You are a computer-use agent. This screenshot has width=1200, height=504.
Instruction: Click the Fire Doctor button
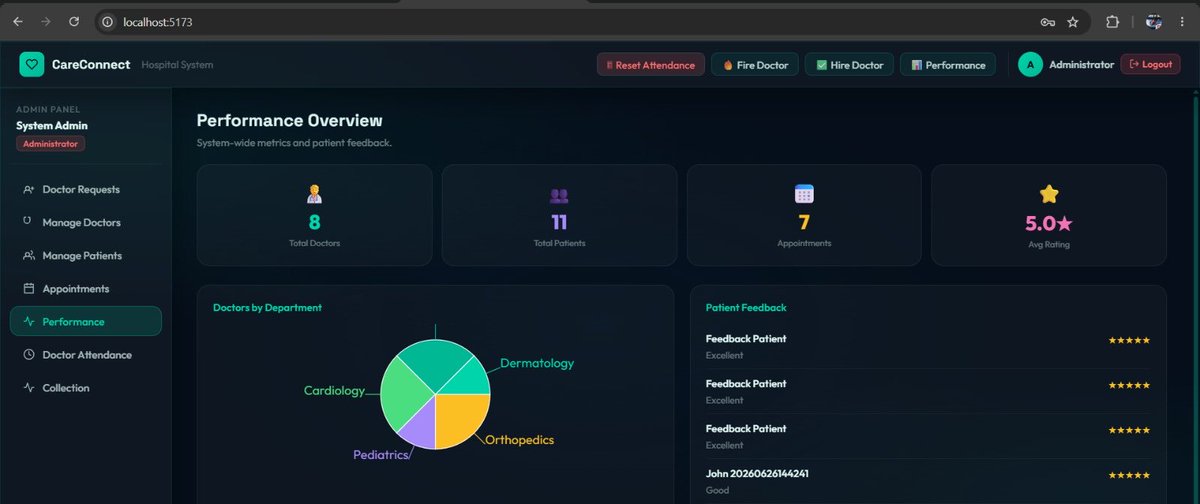point(754,65)
